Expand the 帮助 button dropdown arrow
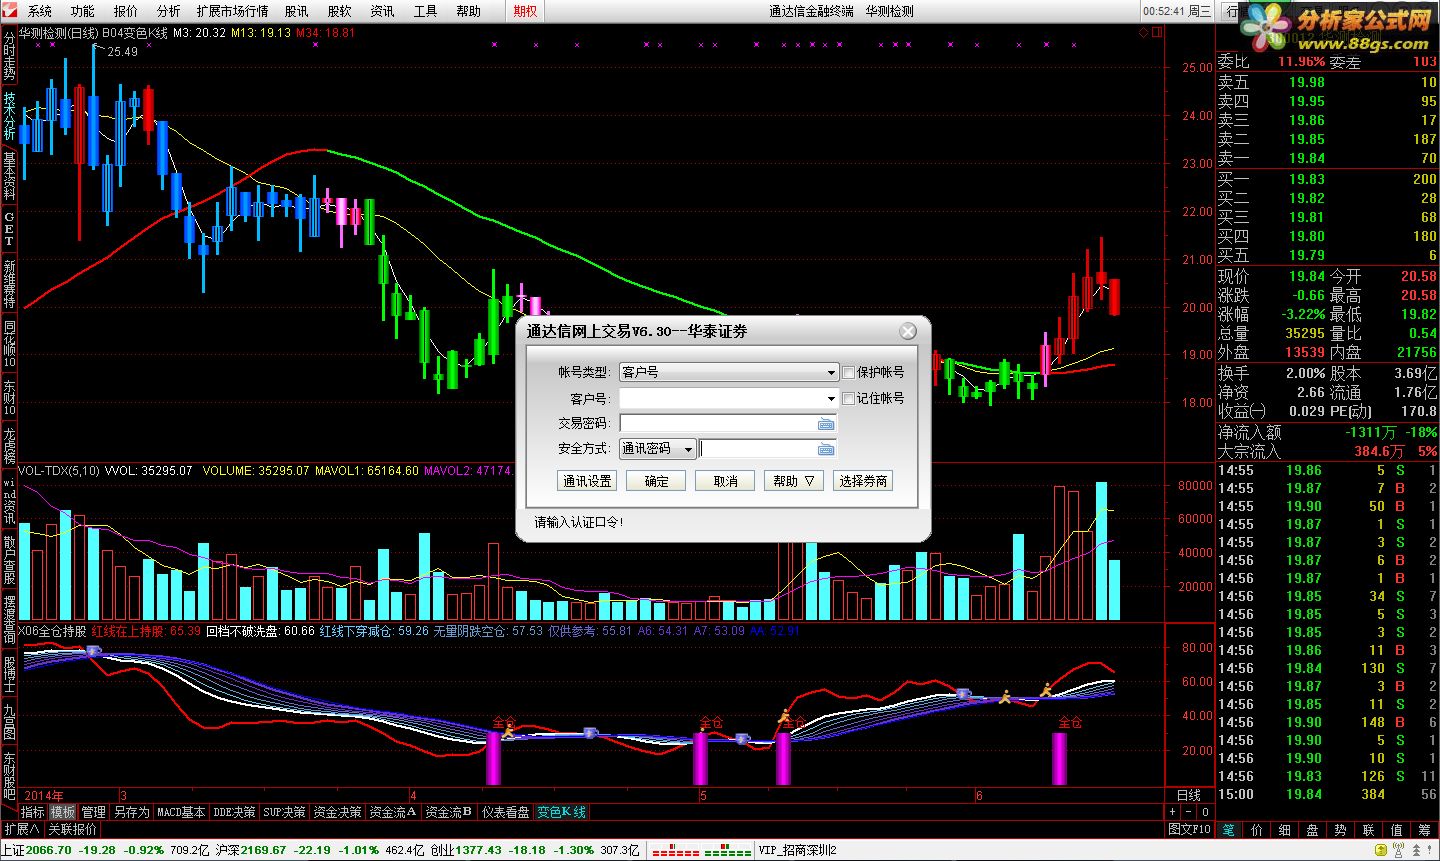 pos(809,481)
